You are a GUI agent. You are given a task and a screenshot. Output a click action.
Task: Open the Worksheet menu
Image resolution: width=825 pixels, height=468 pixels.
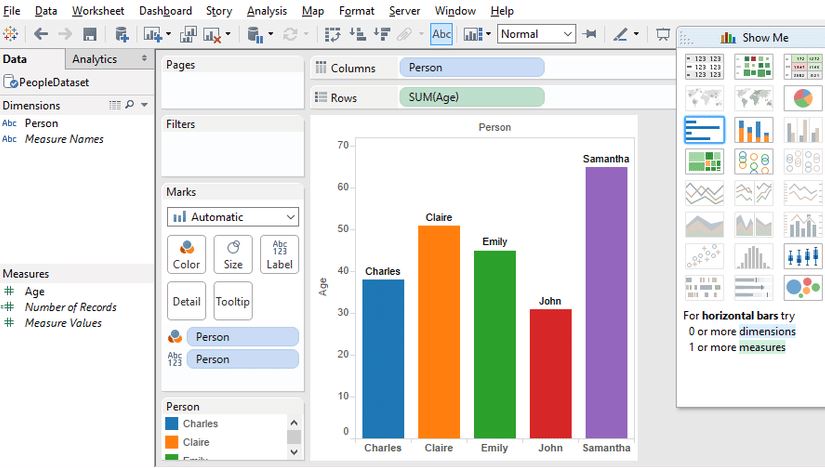click(98, 11)
